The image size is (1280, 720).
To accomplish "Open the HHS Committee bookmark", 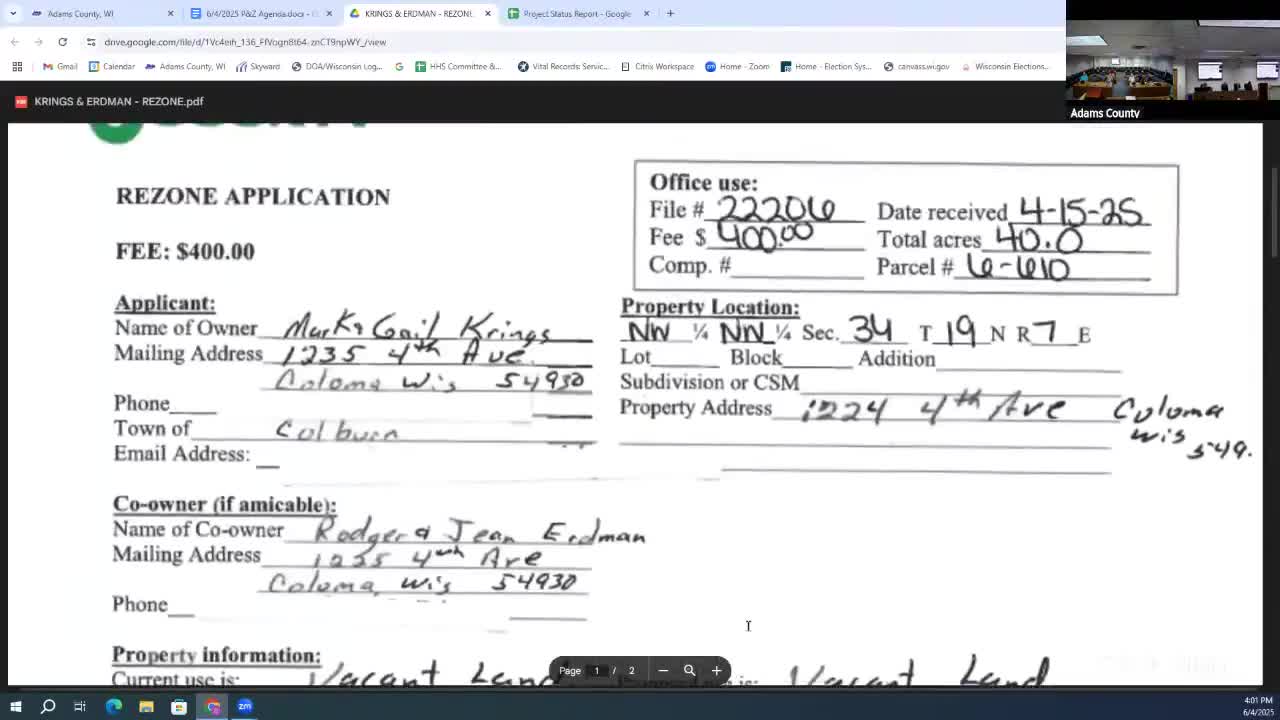I will click(x=459, y=66).
